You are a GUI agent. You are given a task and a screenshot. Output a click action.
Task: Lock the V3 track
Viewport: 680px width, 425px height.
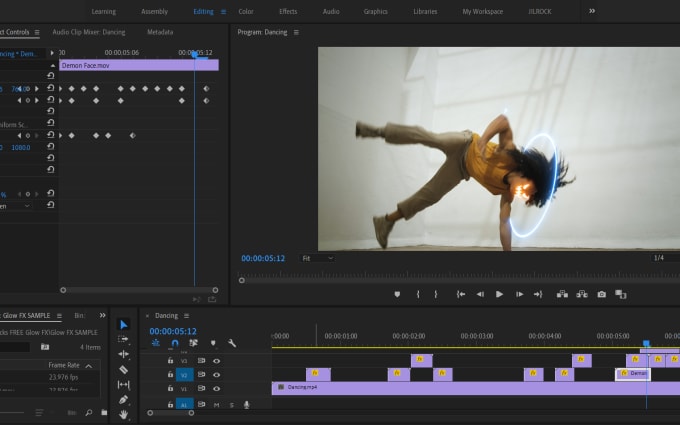(170, 361)
